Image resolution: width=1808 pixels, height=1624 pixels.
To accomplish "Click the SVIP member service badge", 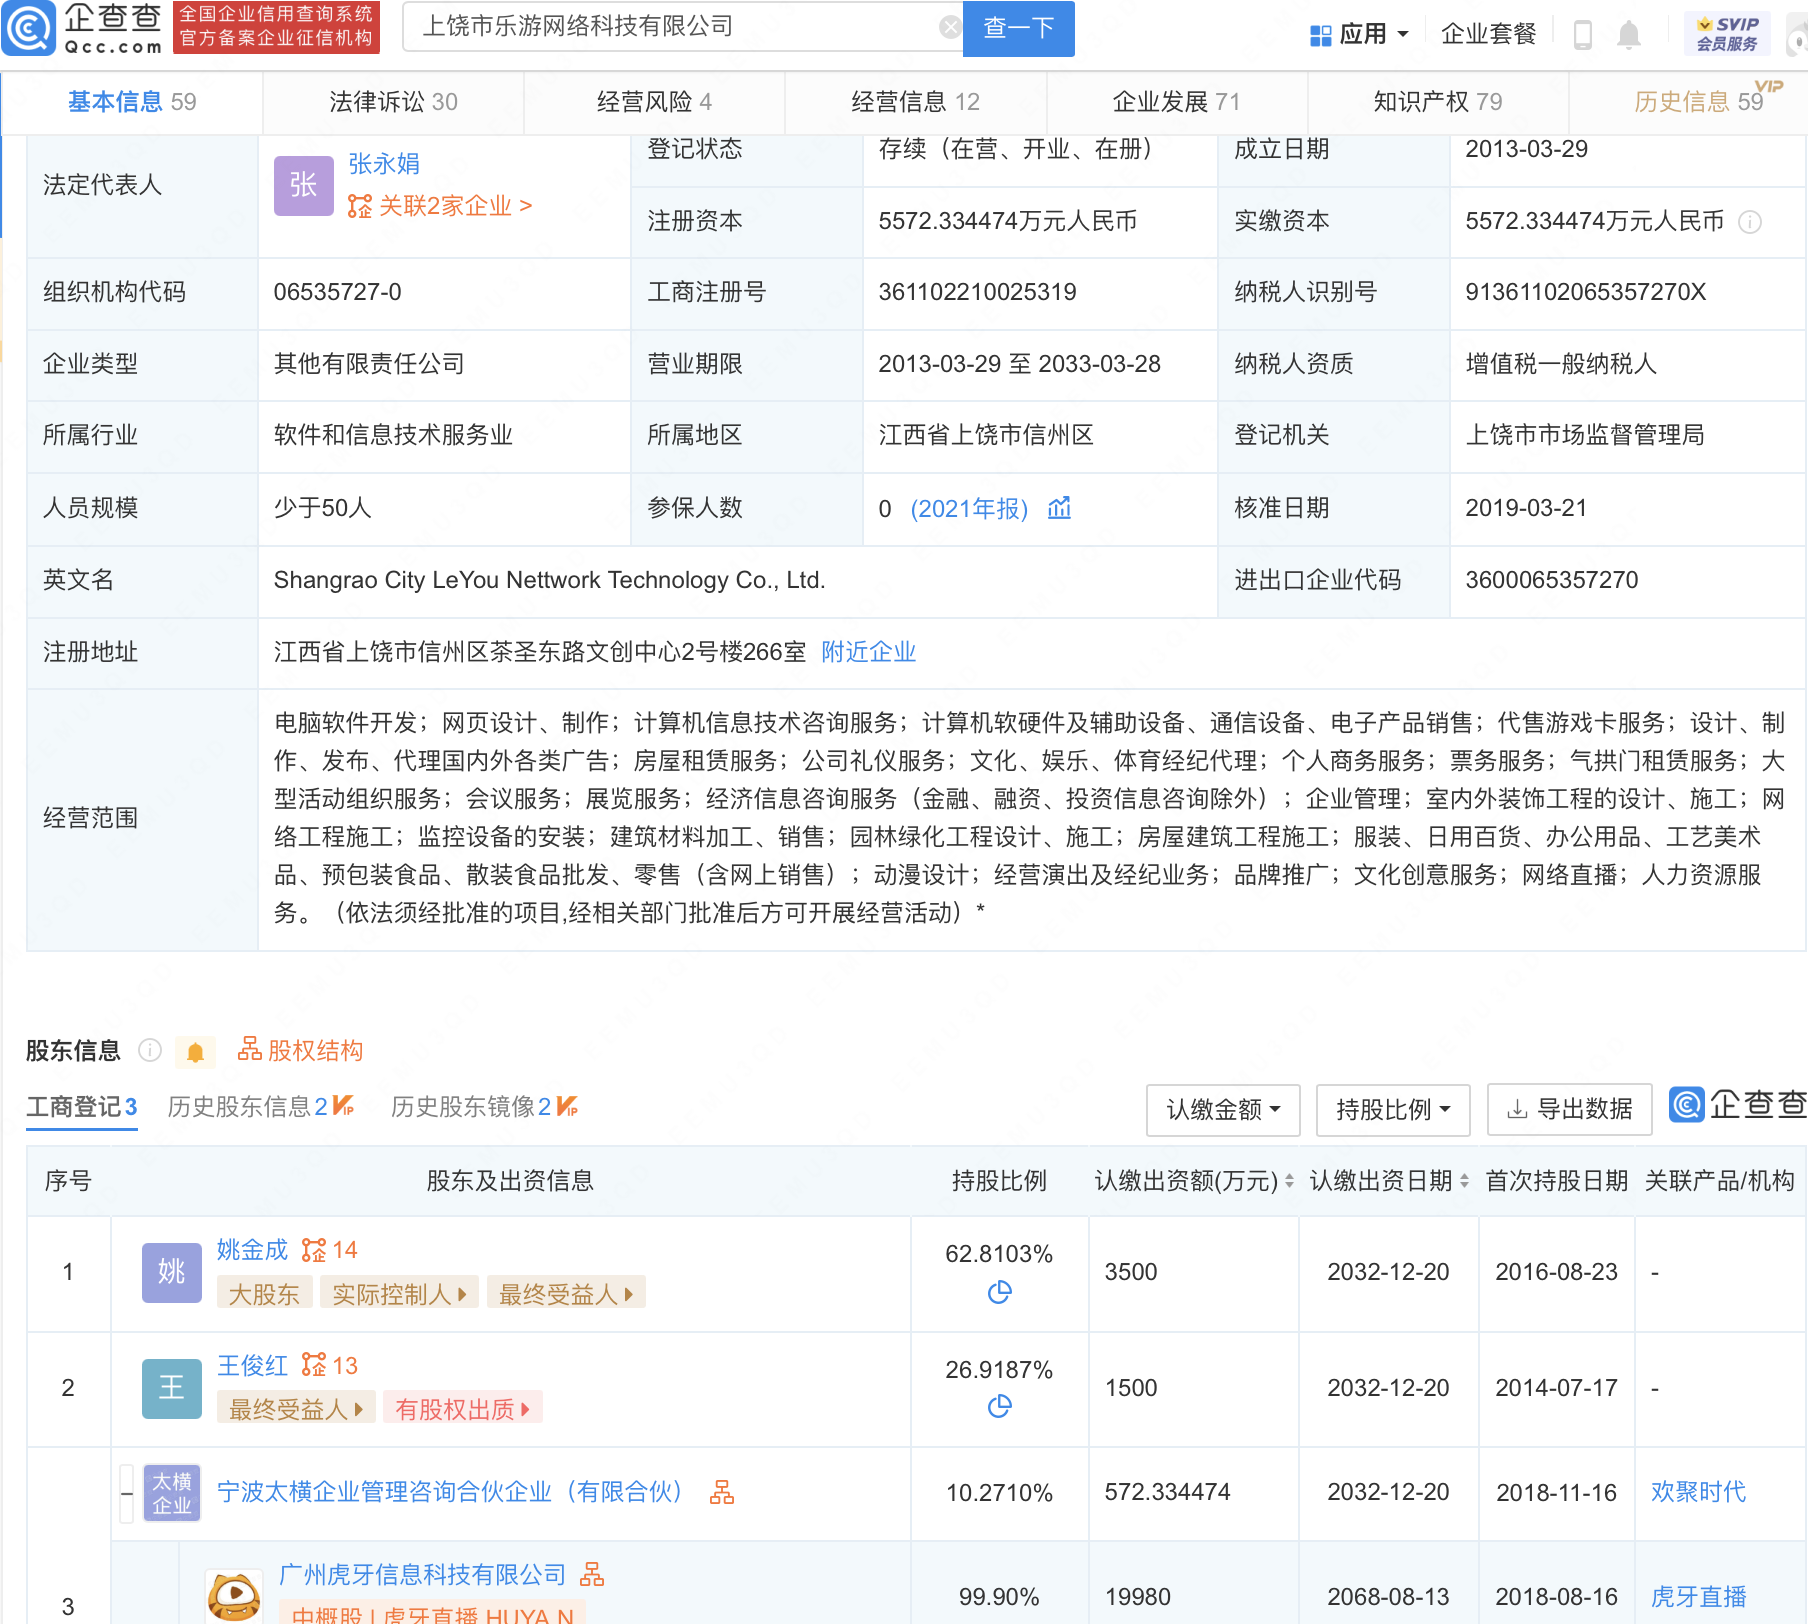I will 1727,34.
